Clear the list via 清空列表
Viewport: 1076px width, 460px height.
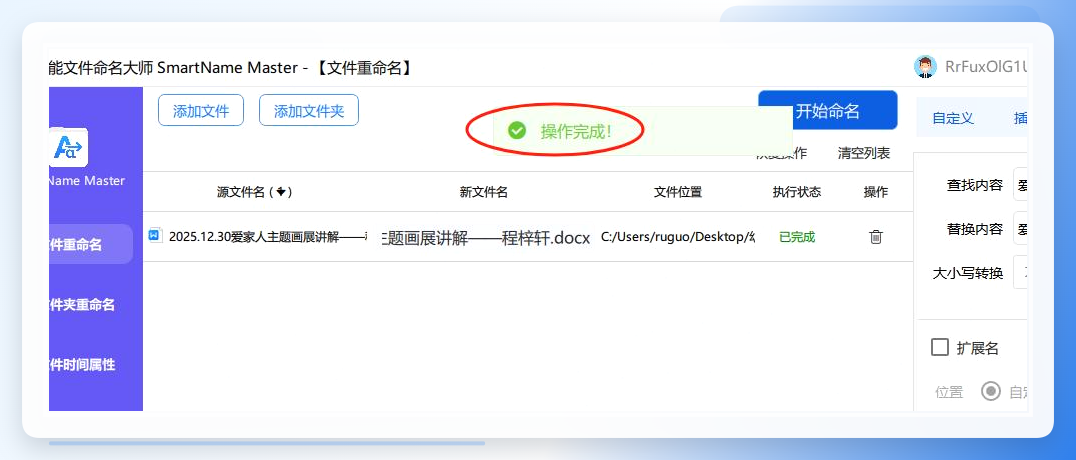coord(864,154)
